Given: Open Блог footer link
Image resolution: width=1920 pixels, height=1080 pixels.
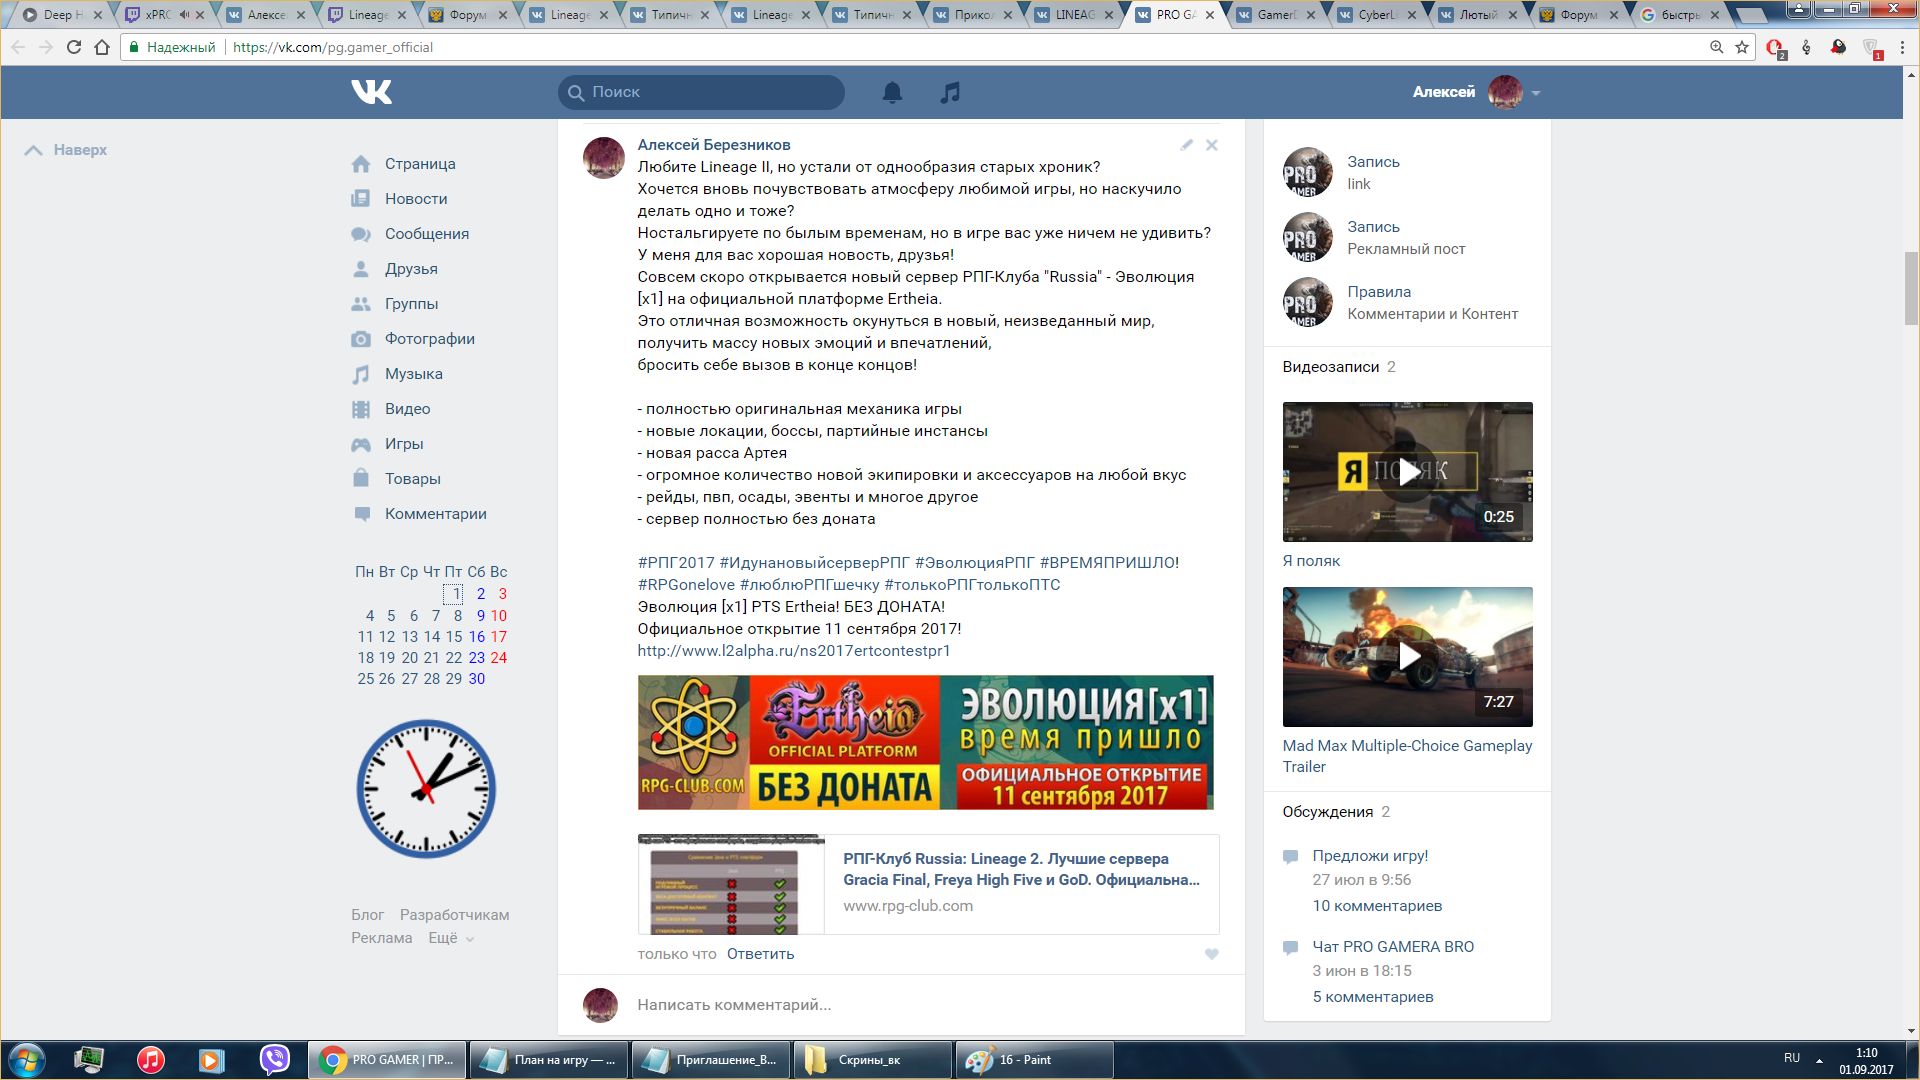Looking at the screenshot, I should (x=367, y=915).
